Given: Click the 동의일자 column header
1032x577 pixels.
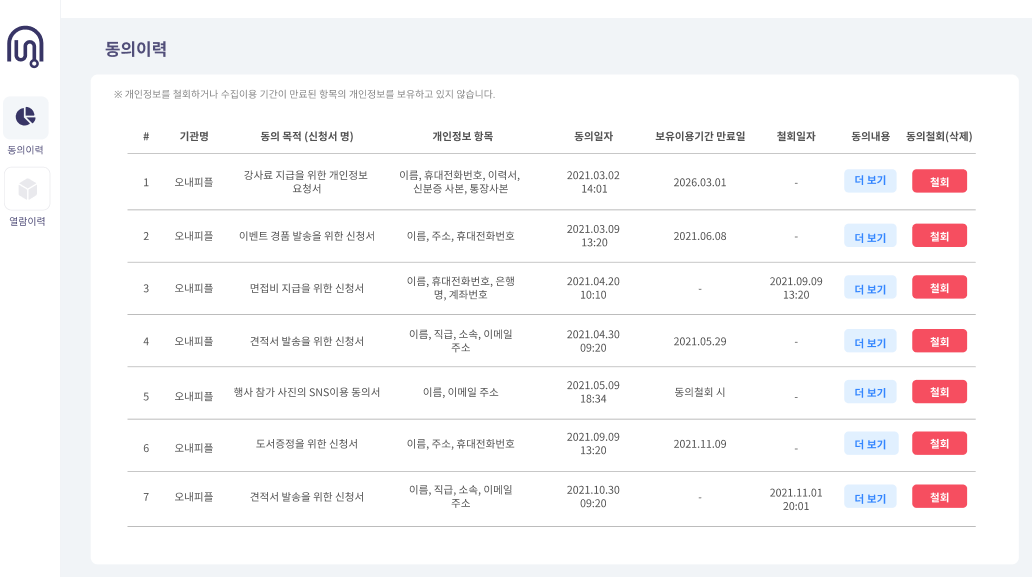Looking at the screenshot, I should (593, 136).
